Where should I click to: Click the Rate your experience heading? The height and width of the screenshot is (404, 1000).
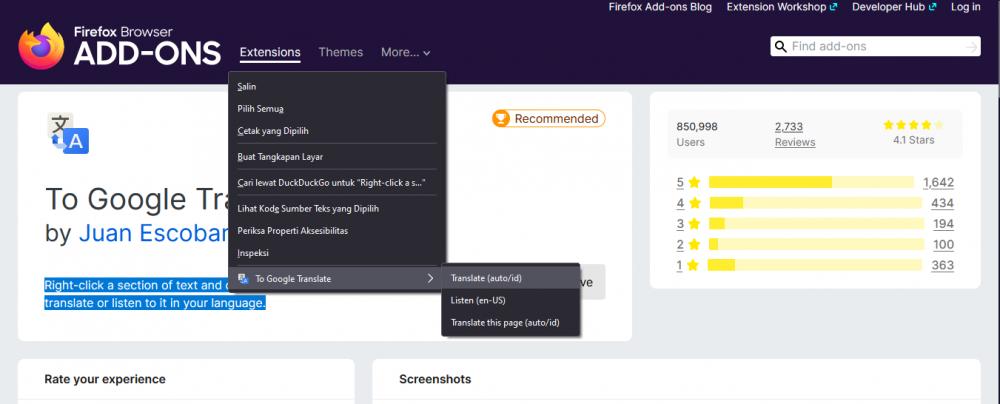coord(105,379)
